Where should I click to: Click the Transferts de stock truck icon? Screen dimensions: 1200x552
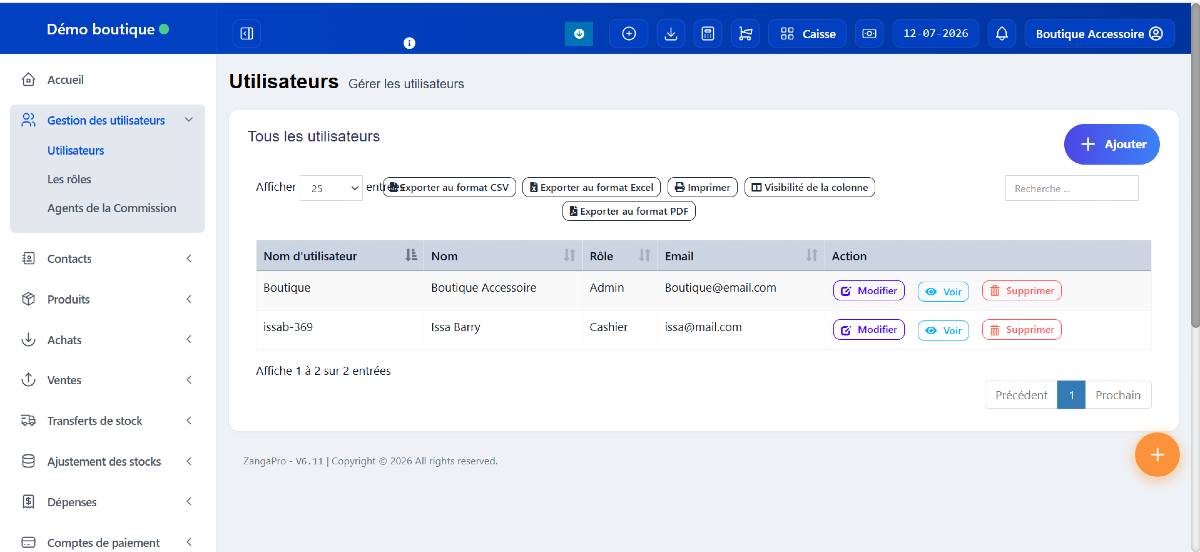coord(29,420)
